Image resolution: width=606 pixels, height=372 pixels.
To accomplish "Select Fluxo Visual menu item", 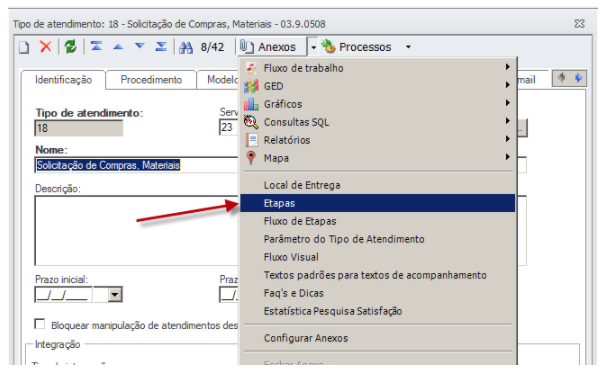I will click(x=378, y=257).
